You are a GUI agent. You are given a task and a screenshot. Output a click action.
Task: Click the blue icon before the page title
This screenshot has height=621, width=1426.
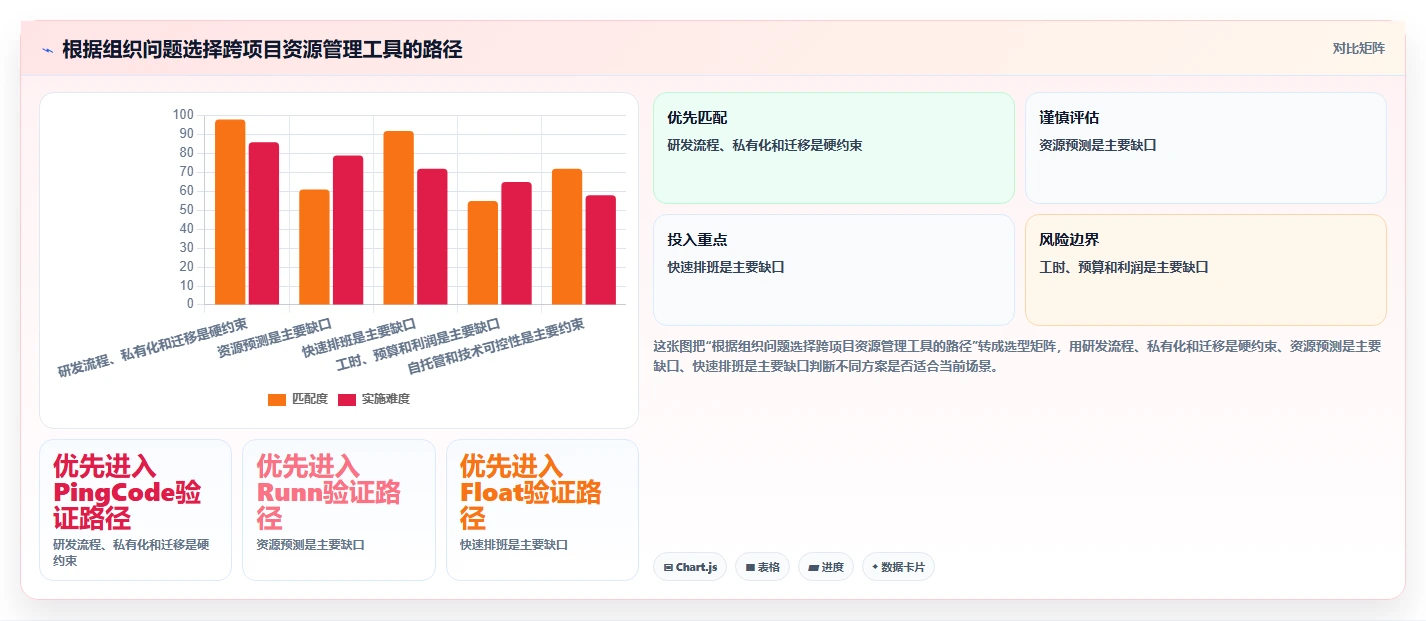(47, 50)
